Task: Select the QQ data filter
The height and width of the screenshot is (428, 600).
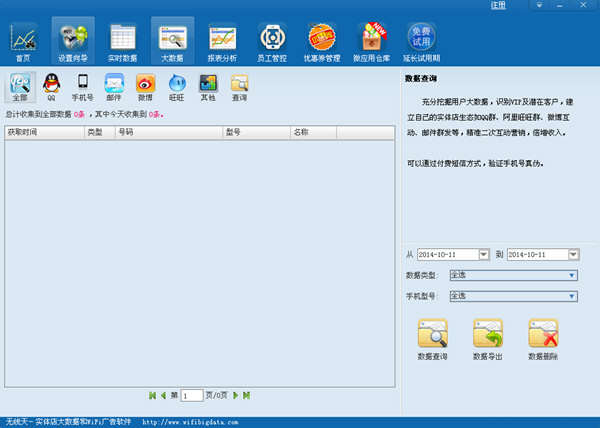Action: tap(50, 89)
